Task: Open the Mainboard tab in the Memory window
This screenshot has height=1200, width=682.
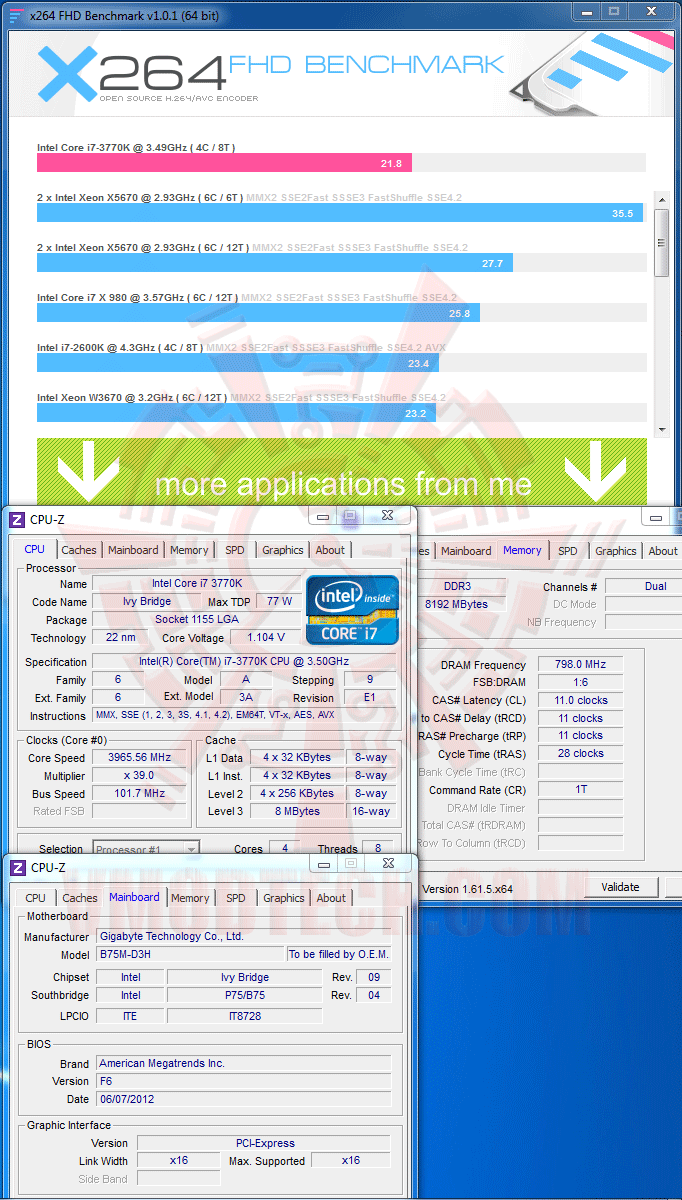Action: click(x=465, y=551)
